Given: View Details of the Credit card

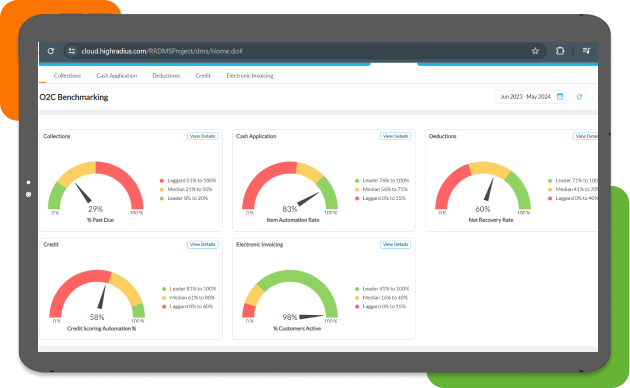Looking at the screenshot, I should (202, 245).
